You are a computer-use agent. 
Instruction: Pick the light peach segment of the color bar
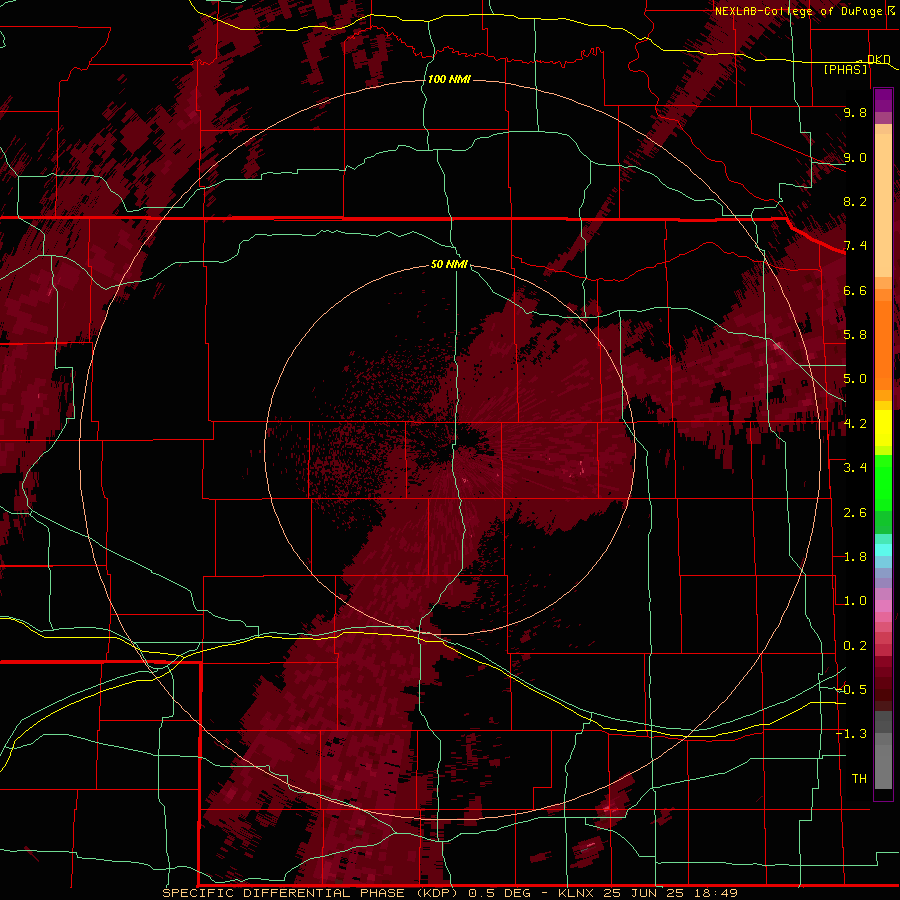coord(883,207)
